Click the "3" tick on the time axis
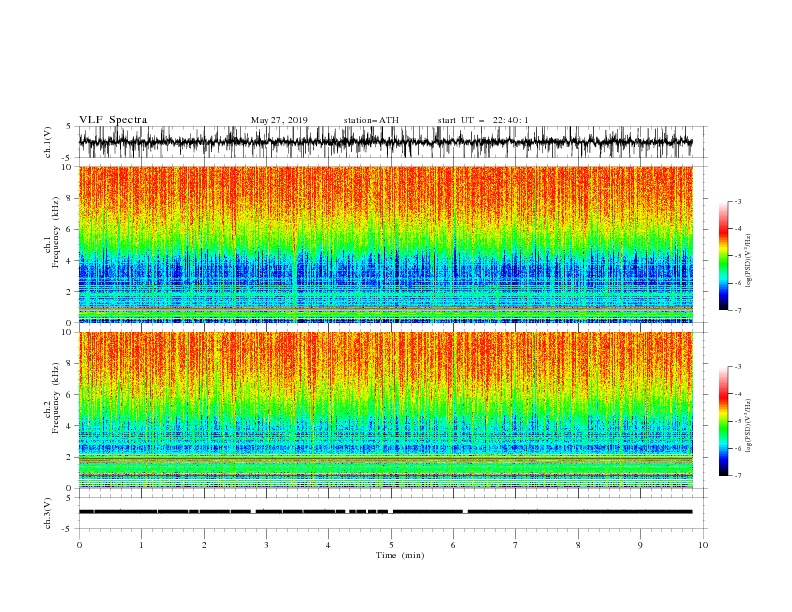The image size is (792, 612). pyautogui.click(x=266, y=545)
